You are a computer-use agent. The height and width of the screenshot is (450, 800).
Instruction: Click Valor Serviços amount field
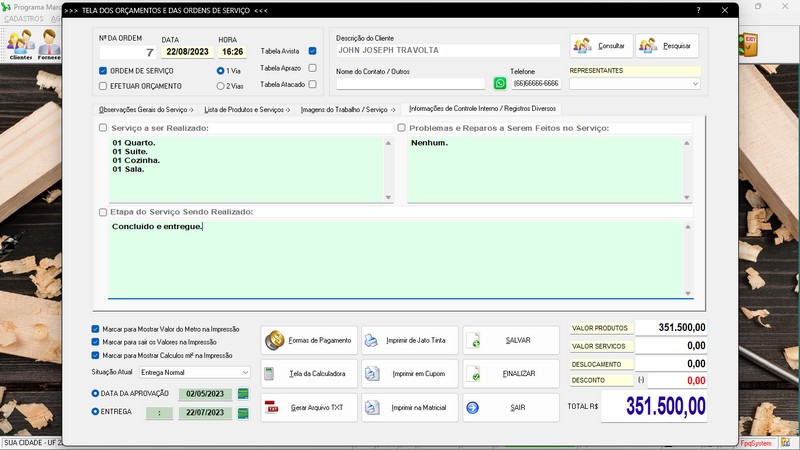tap(671, 346)
